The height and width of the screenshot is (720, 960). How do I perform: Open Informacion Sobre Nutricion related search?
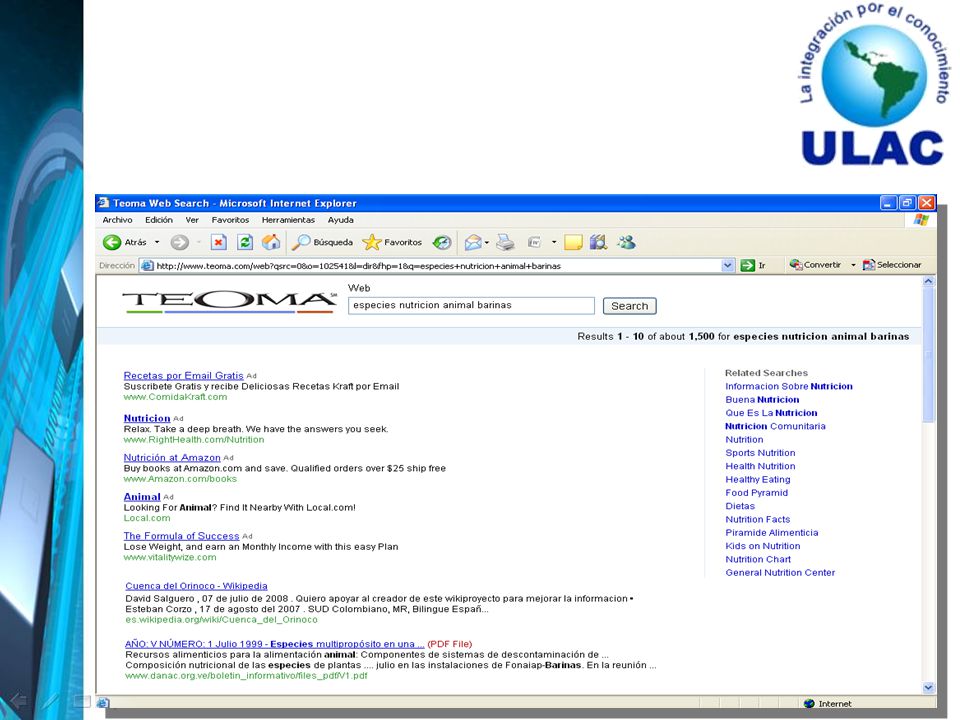coord(789,386)
